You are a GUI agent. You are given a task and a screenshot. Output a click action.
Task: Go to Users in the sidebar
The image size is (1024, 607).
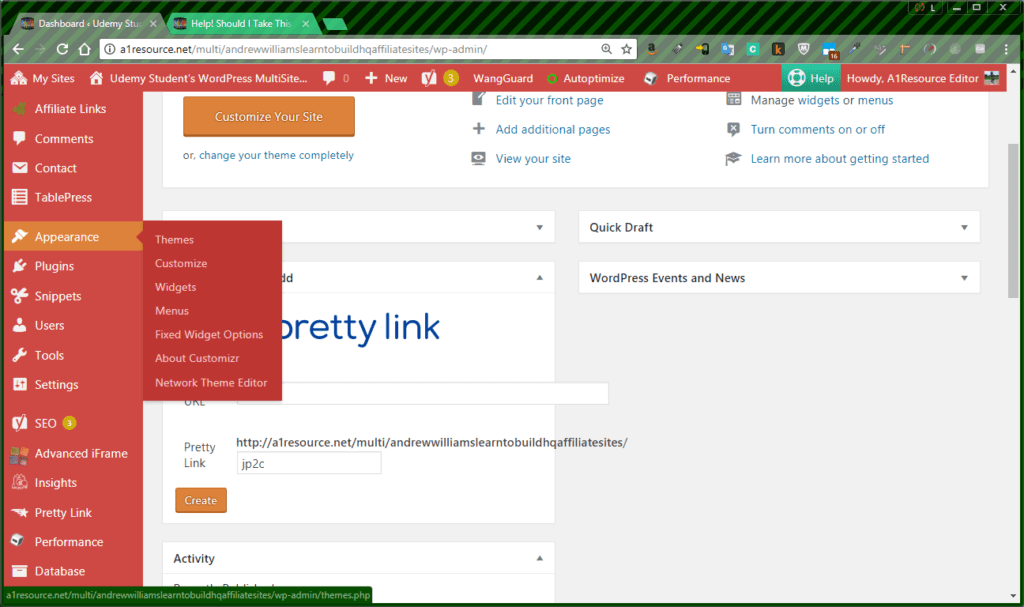(x=49, y=325)
